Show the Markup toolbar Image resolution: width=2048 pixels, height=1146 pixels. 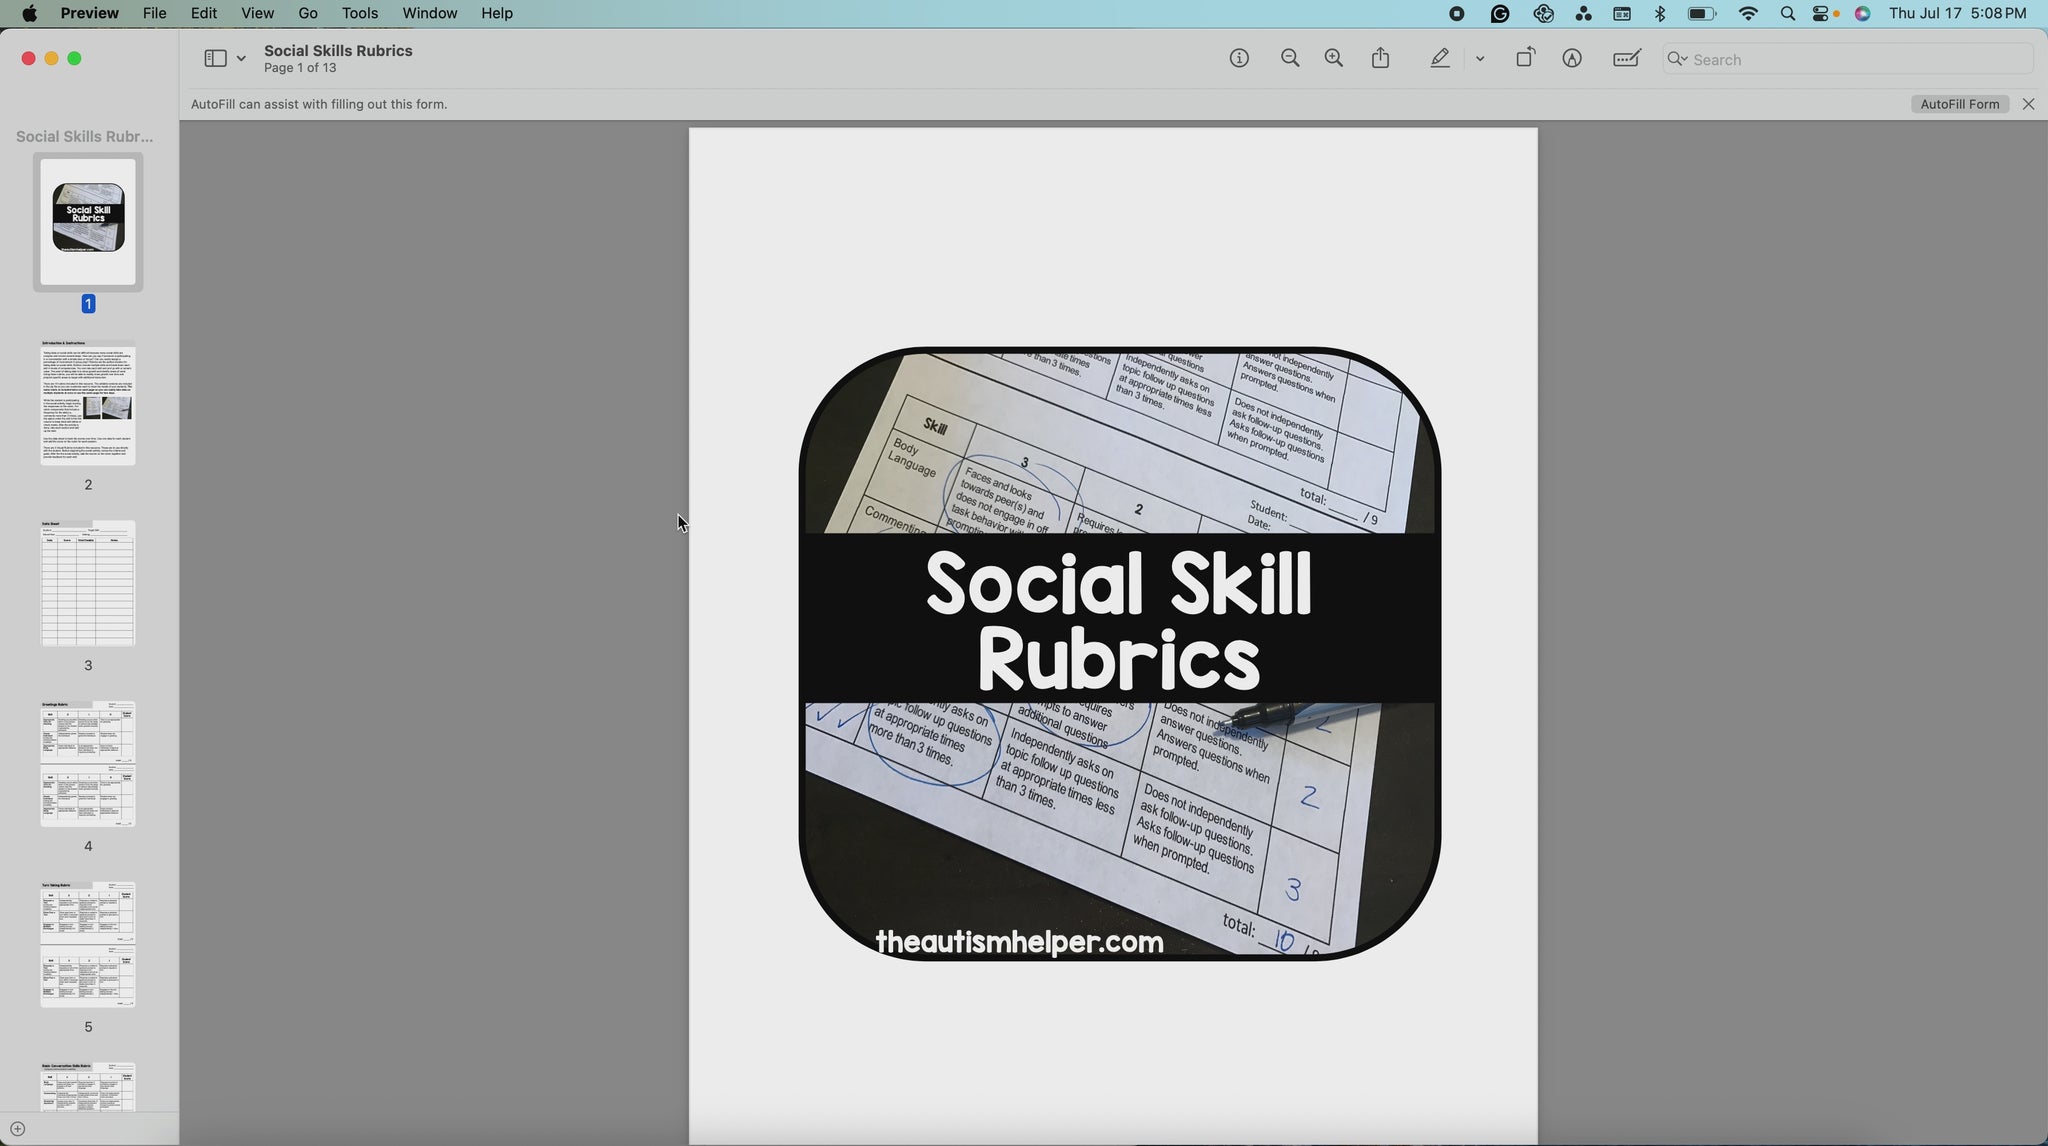coord(1572,59)
